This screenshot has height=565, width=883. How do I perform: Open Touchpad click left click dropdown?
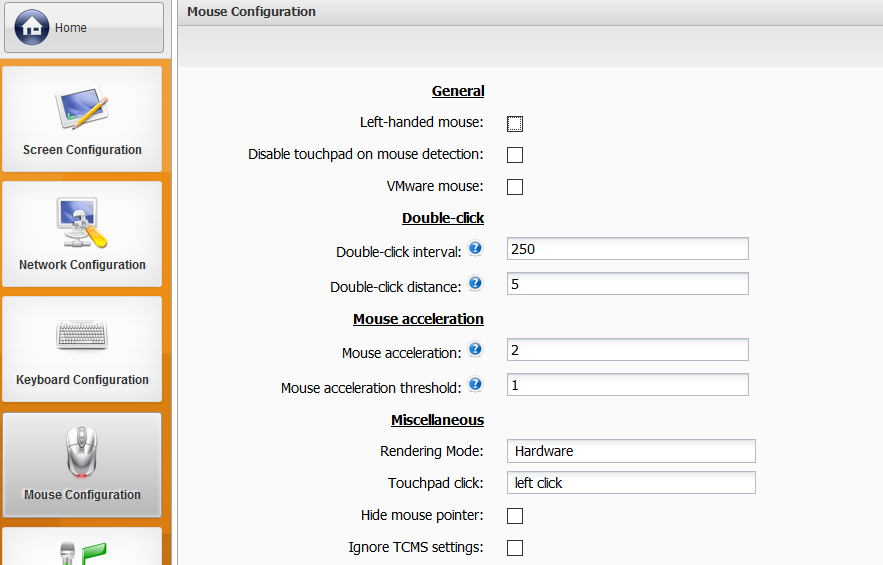(631, 483)
